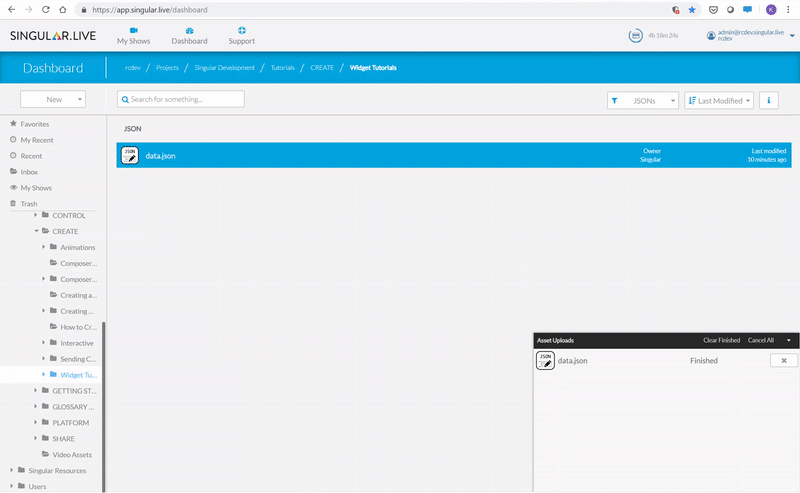Select the Users folder
The height and width of the screenshot is (493, 800).
32,486
